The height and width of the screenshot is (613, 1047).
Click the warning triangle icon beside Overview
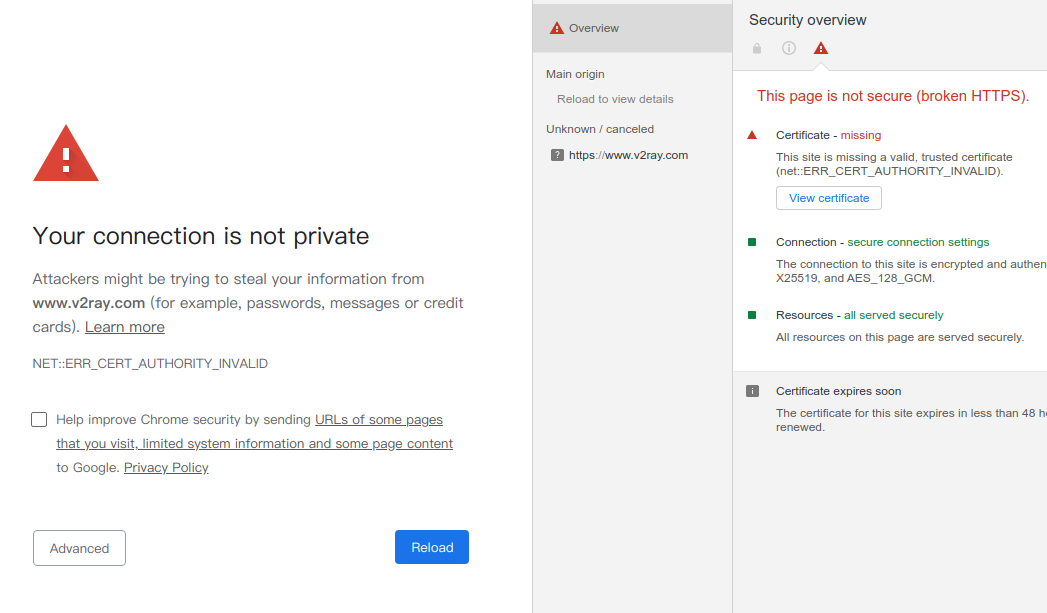coord(557,28)
